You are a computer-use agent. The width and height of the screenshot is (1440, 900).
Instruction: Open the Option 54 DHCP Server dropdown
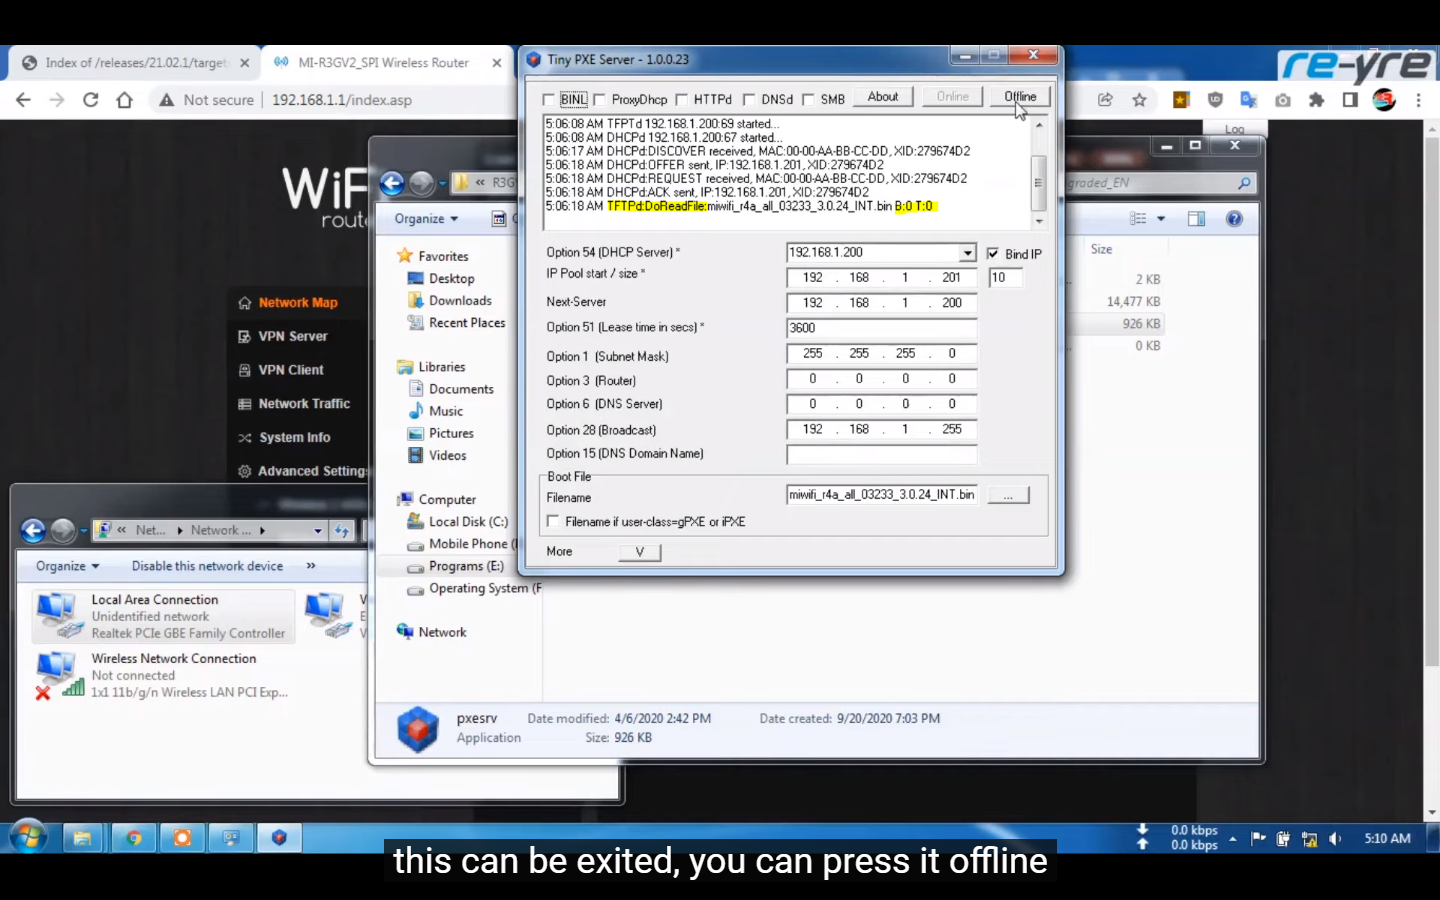tap(967, 253)
